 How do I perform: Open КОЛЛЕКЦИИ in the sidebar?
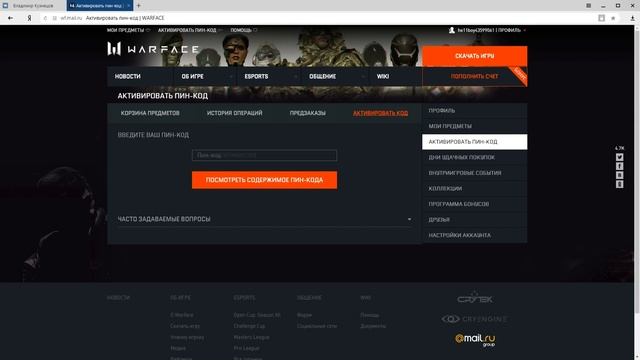tap(475, 189)
